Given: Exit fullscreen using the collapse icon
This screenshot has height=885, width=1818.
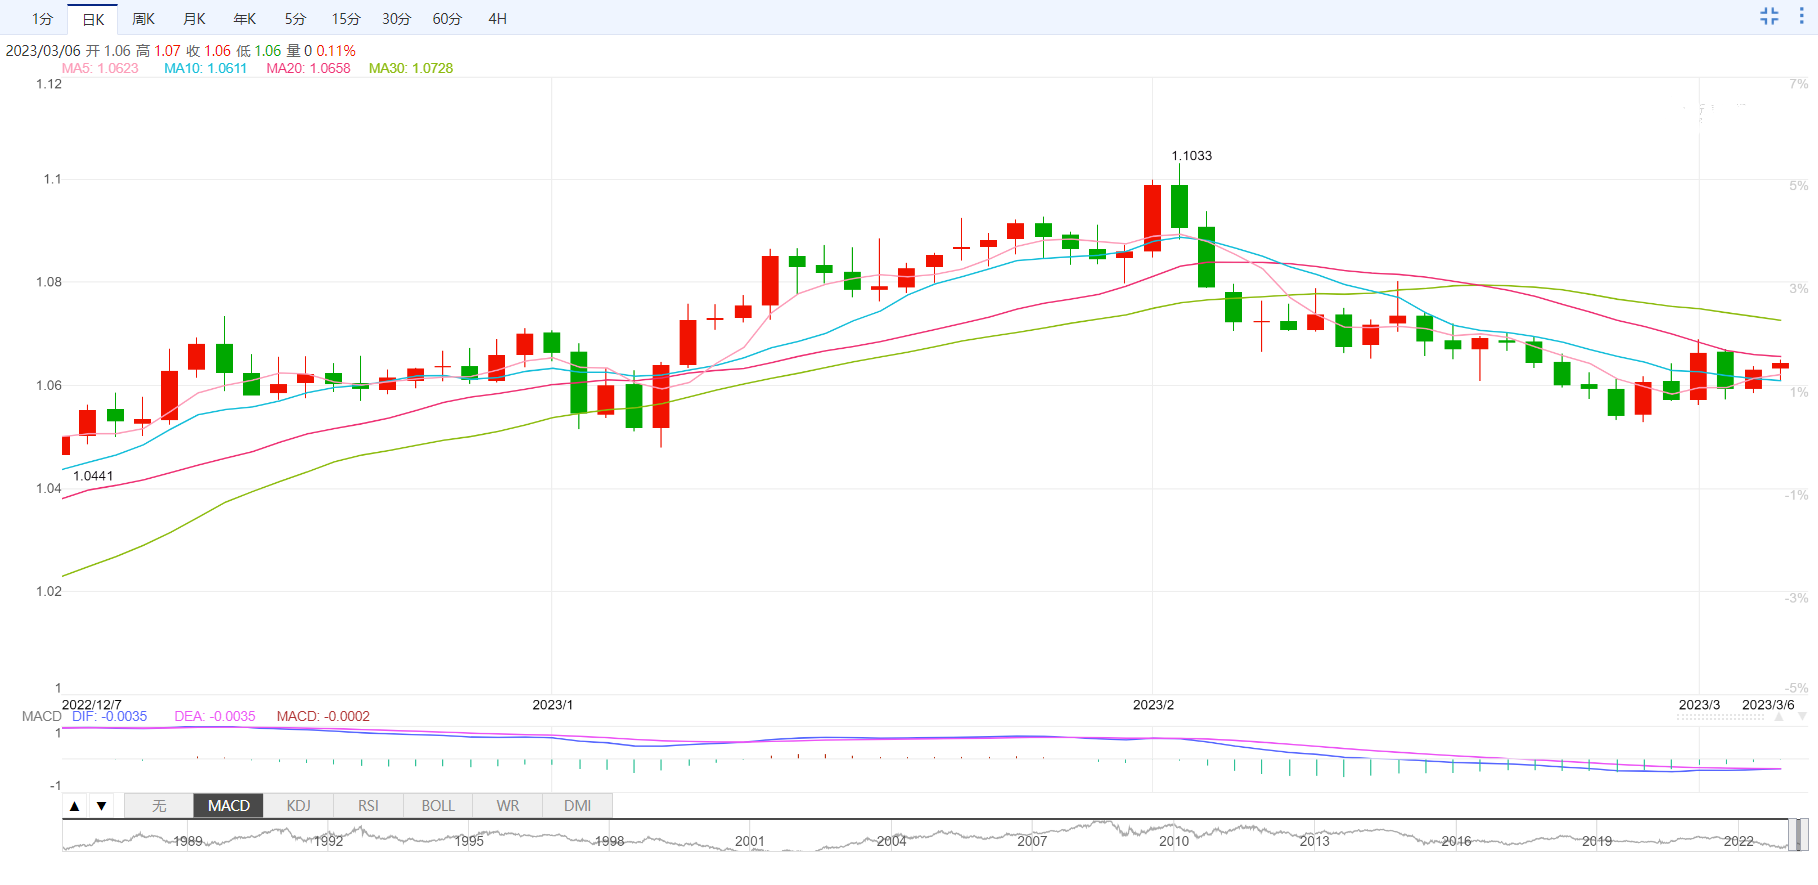Looking at the screenshot, I should coord(1769,16).
